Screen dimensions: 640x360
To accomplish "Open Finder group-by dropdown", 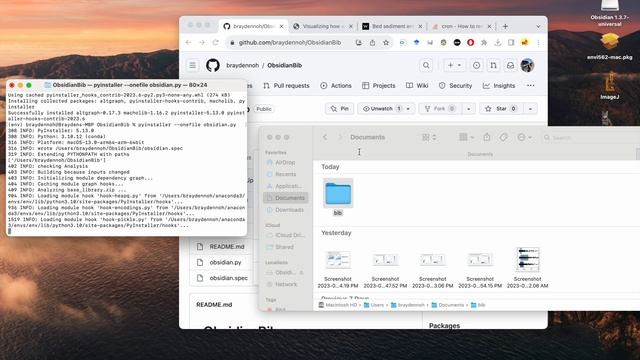I will click(x=466, y=137).
